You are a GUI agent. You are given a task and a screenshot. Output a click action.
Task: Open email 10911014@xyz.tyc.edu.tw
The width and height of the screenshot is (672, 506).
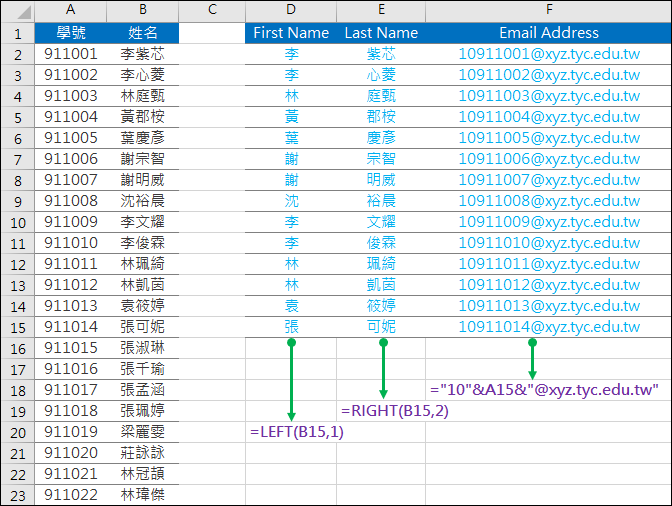pyautogui.click(x=549, y=327)
